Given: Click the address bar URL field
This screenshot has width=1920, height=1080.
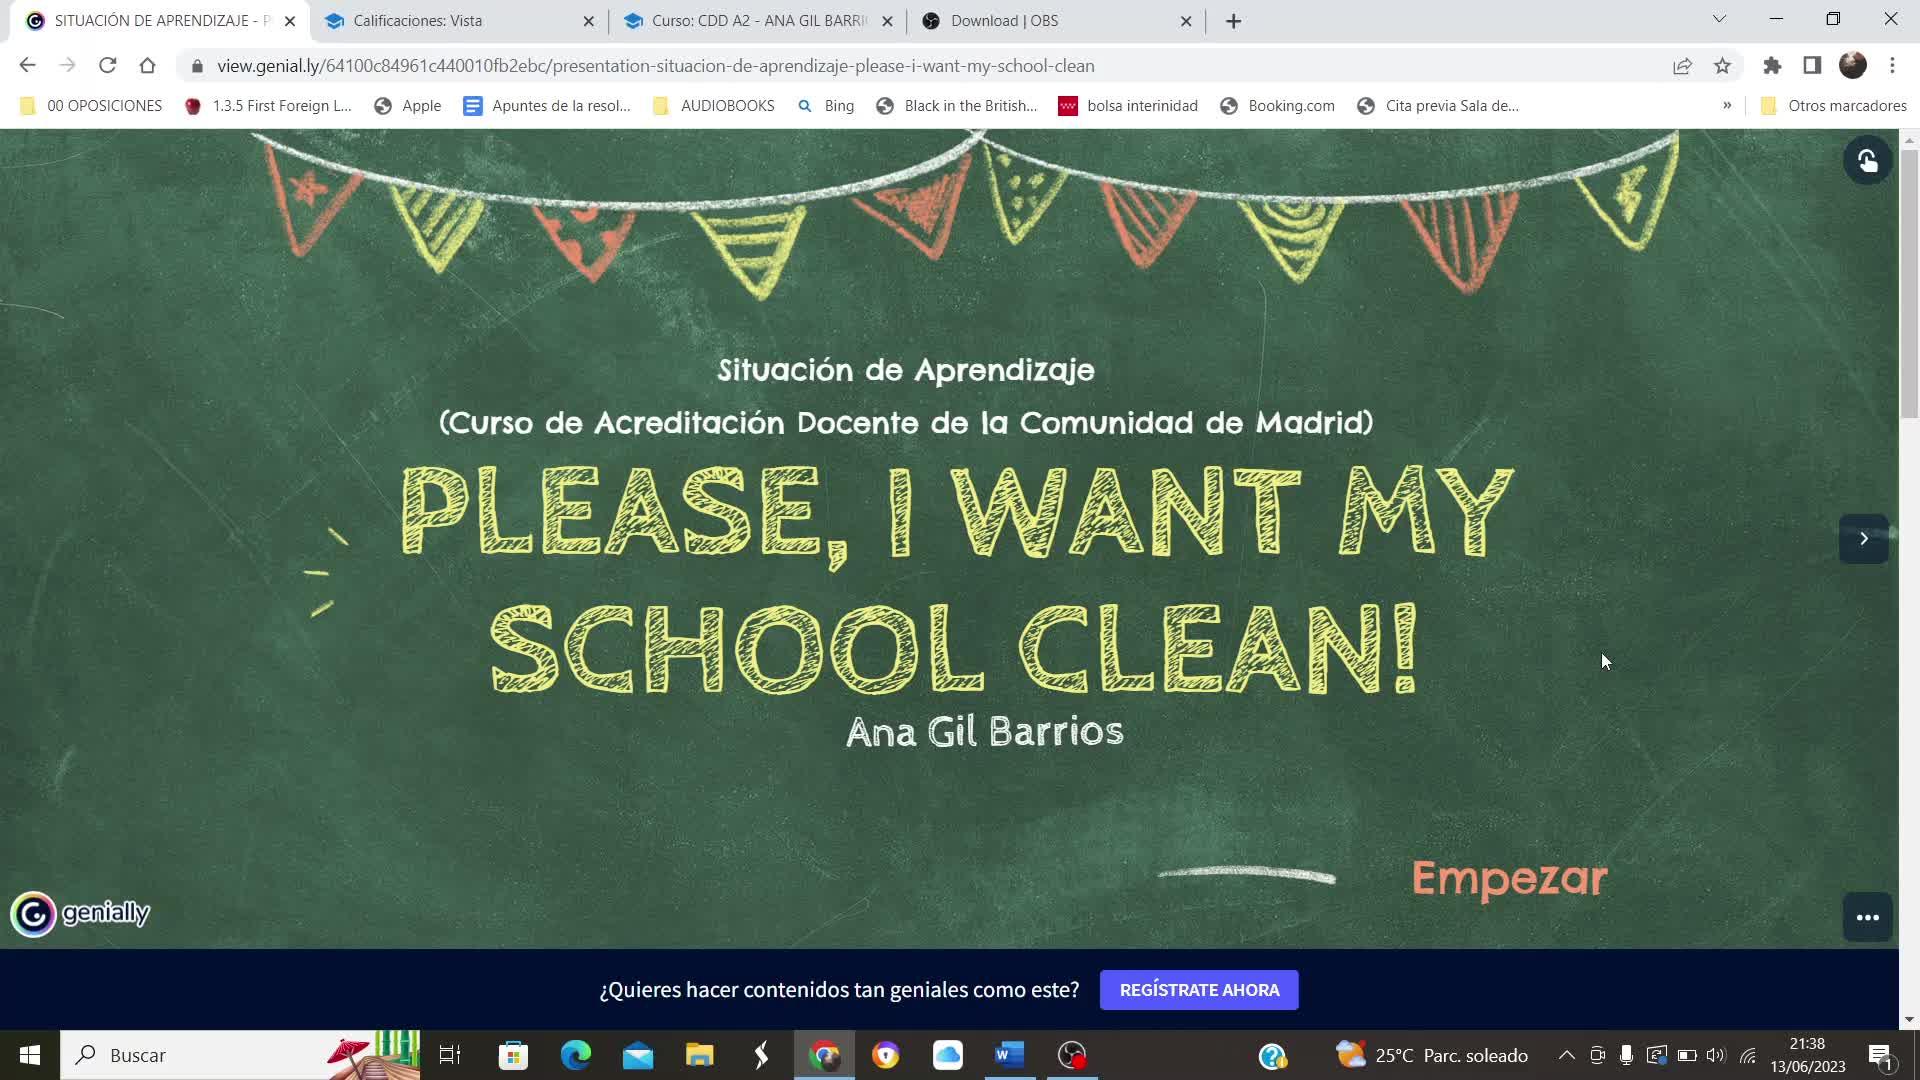Looking at the screenshot, I should pyautogui.click(x=655, y=66).
